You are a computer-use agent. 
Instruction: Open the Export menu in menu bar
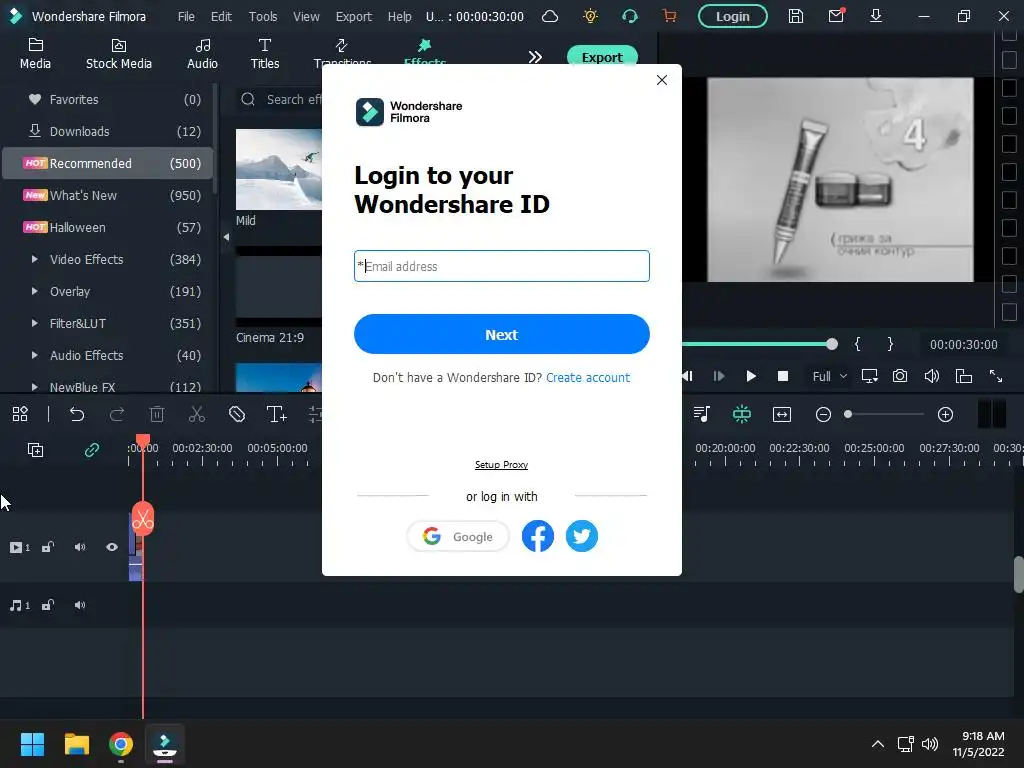[x=353, y=16]
